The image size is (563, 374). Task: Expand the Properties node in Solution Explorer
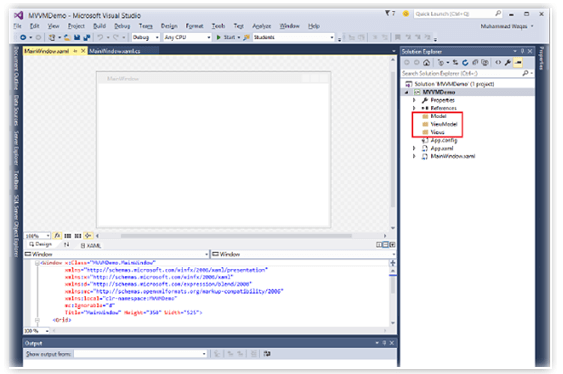click(x=414, y=100)
